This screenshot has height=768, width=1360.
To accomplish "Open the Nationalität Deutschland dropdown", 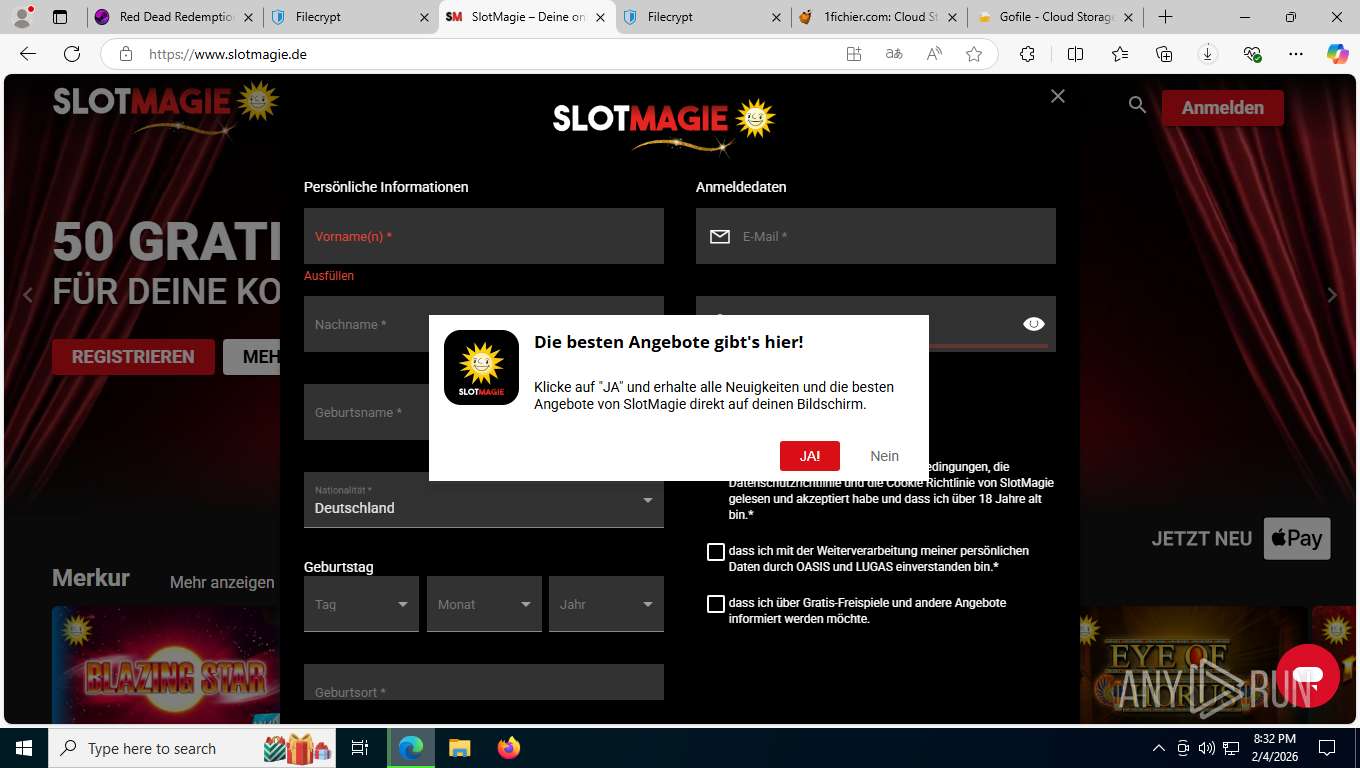I will click(x=484, y=500).
